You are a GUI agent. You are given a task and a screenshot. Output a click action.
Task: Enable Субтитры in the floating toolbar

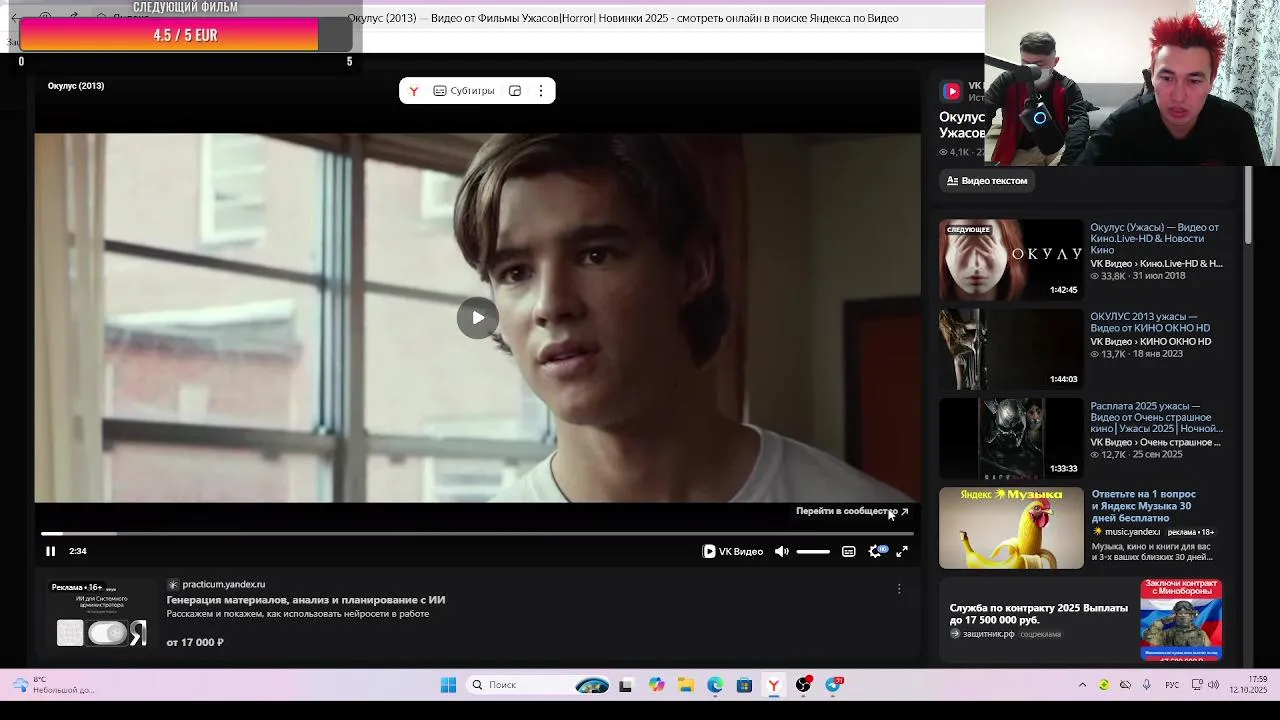464,91
